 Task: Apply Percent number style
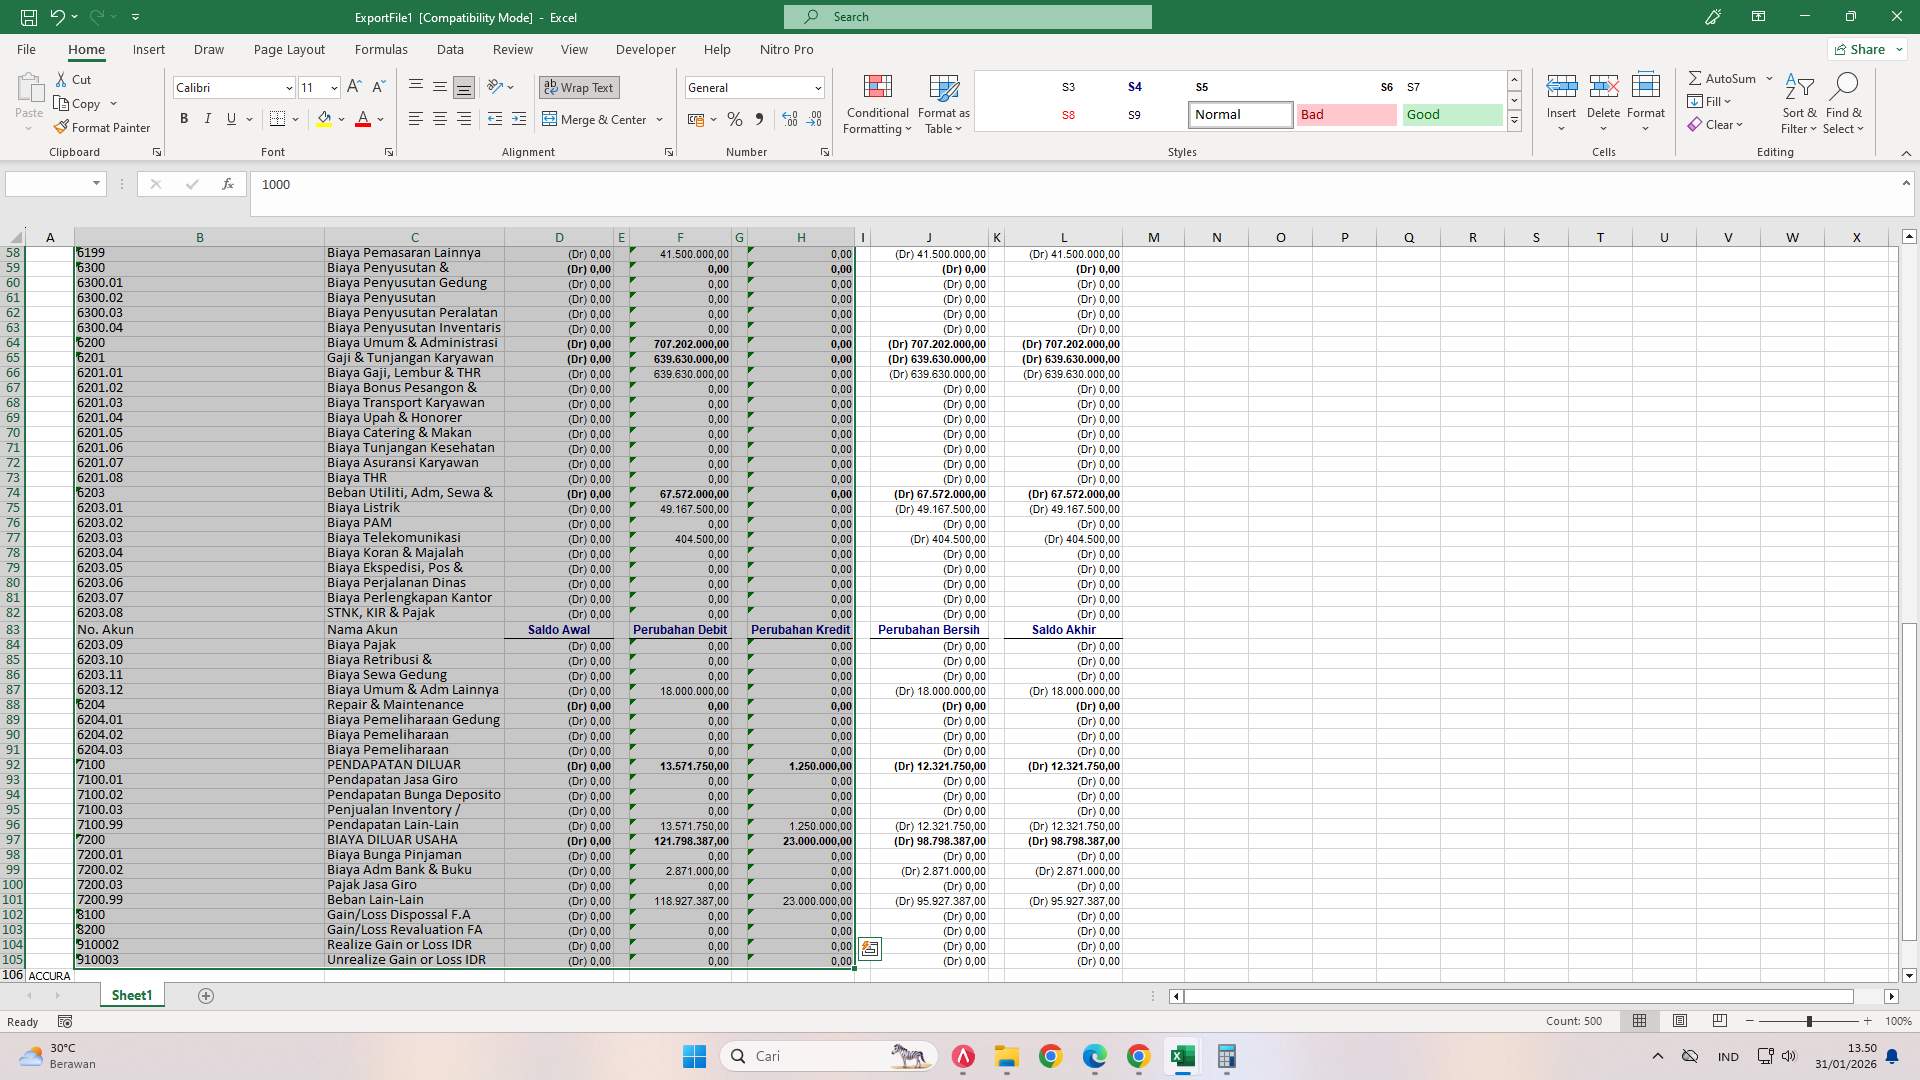735,119
